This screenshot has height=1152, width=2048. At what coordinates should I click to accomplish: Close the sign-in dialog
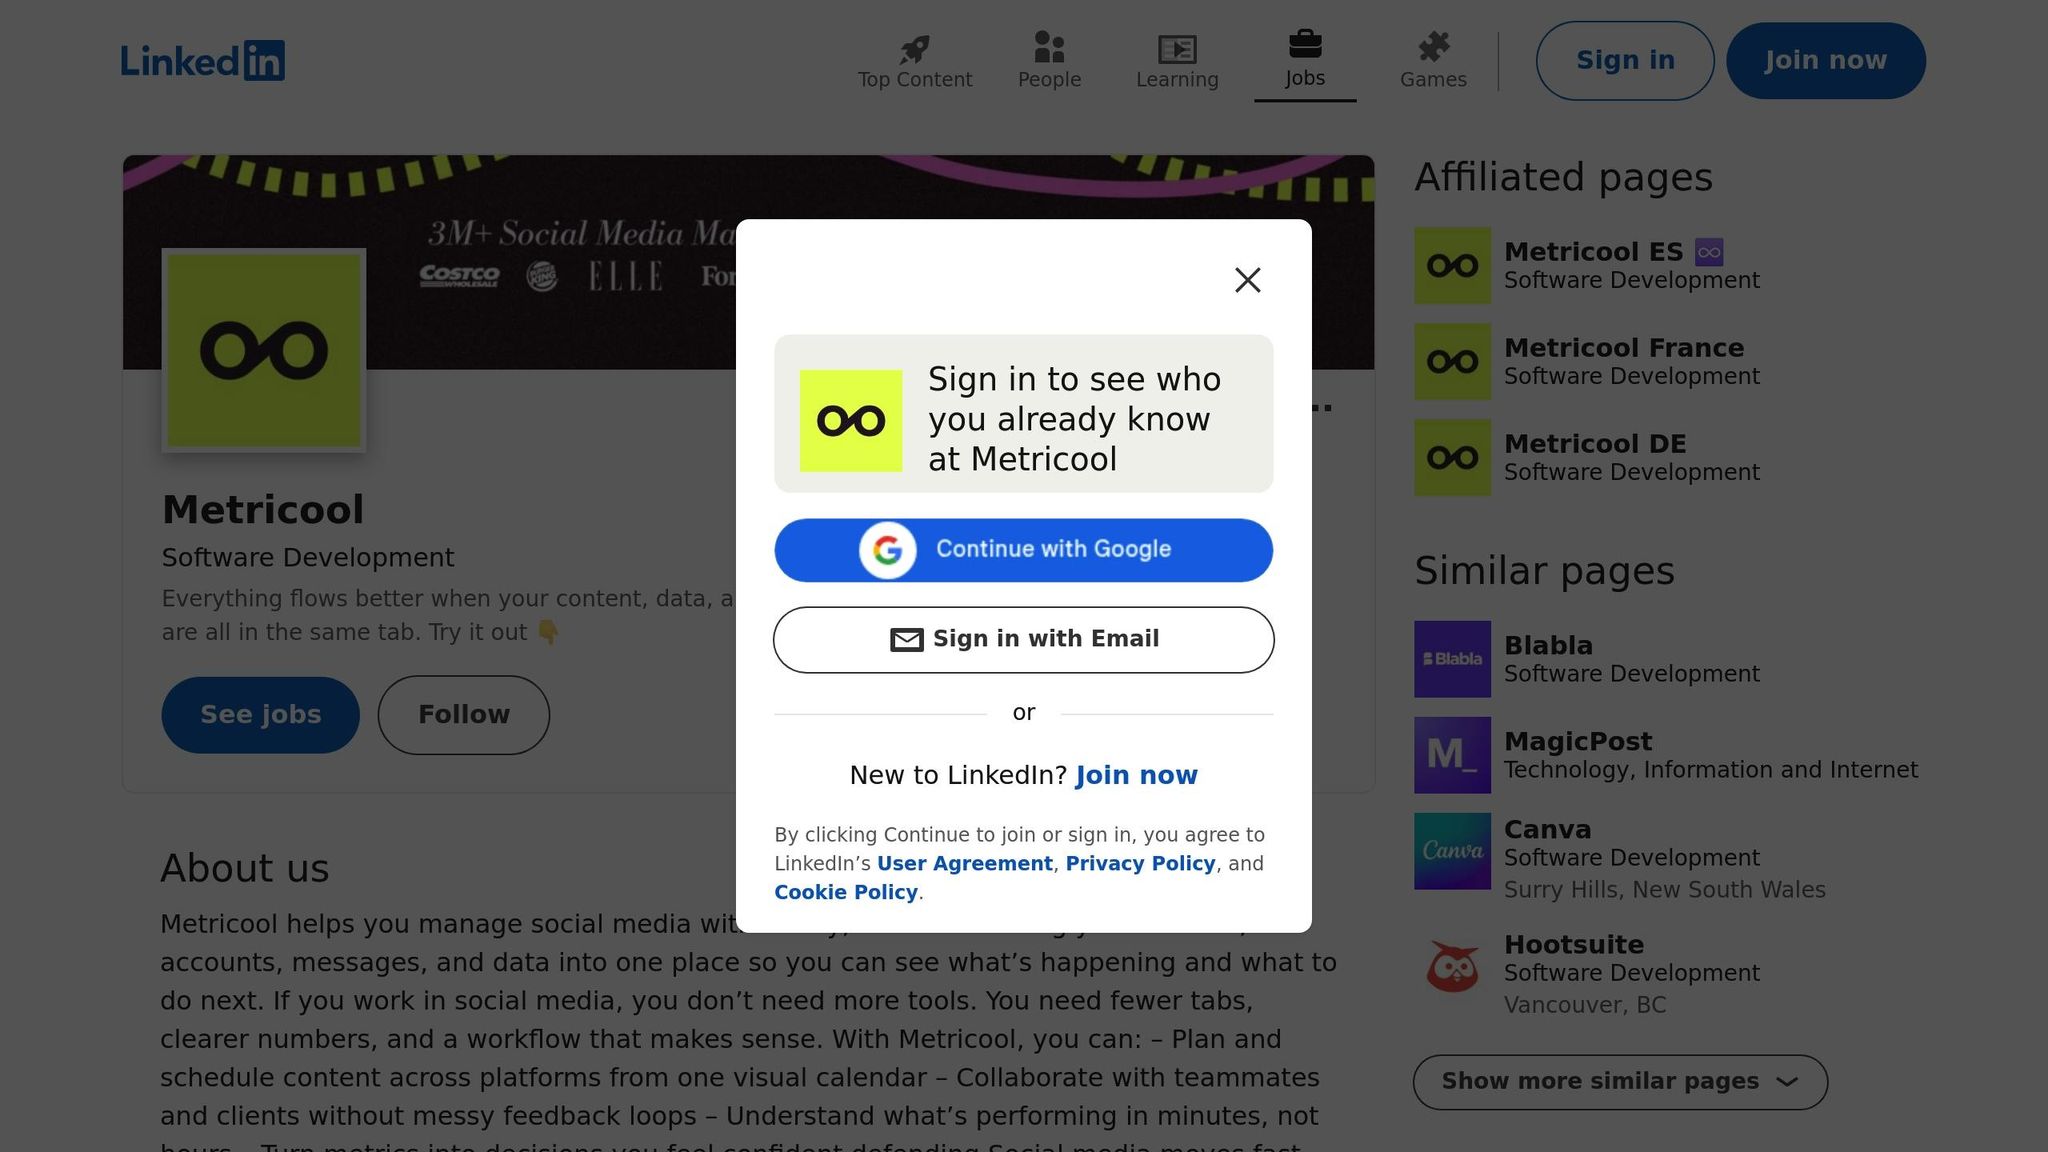[1247, 280]
